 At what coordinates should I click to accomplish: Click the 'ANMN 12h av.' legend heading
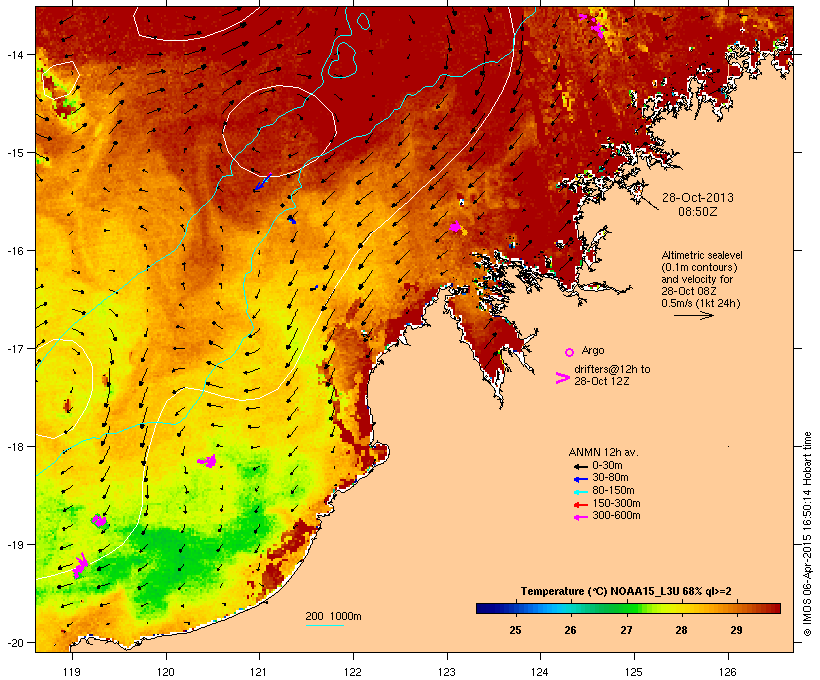click(x=603, y=452)
